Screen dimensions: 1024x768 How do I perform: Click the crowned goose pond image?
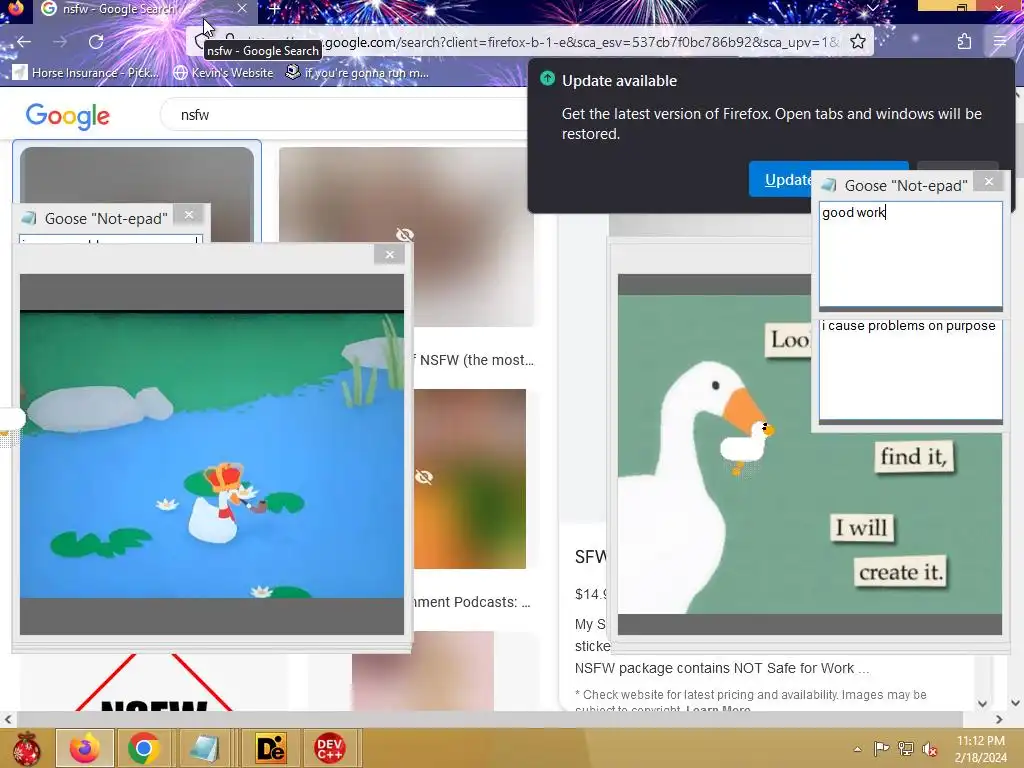pos(212,454)
